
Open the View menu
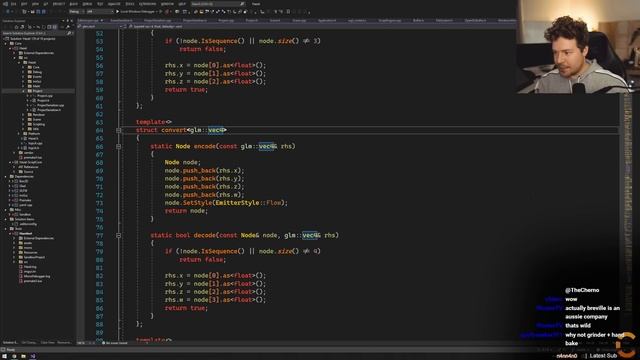pyautogui.click(x=35, y=4)
